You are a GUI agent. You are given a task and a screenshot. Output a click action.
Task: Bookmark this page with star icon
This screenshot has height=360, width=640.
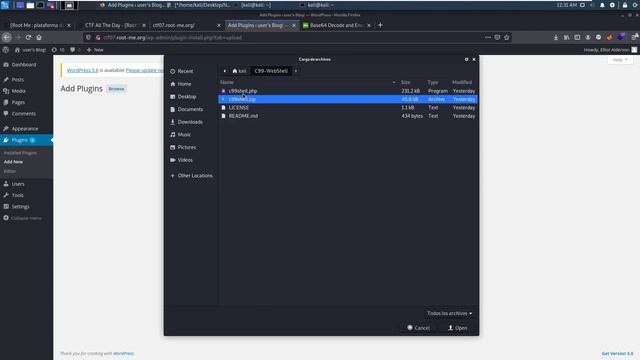coord(507,37)
